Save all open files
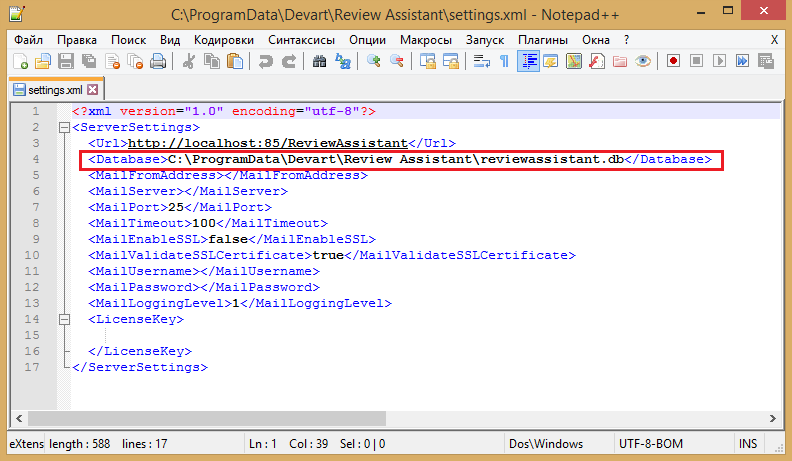The height and width of the screenshot is (461, 792). [x=89, y=62]
